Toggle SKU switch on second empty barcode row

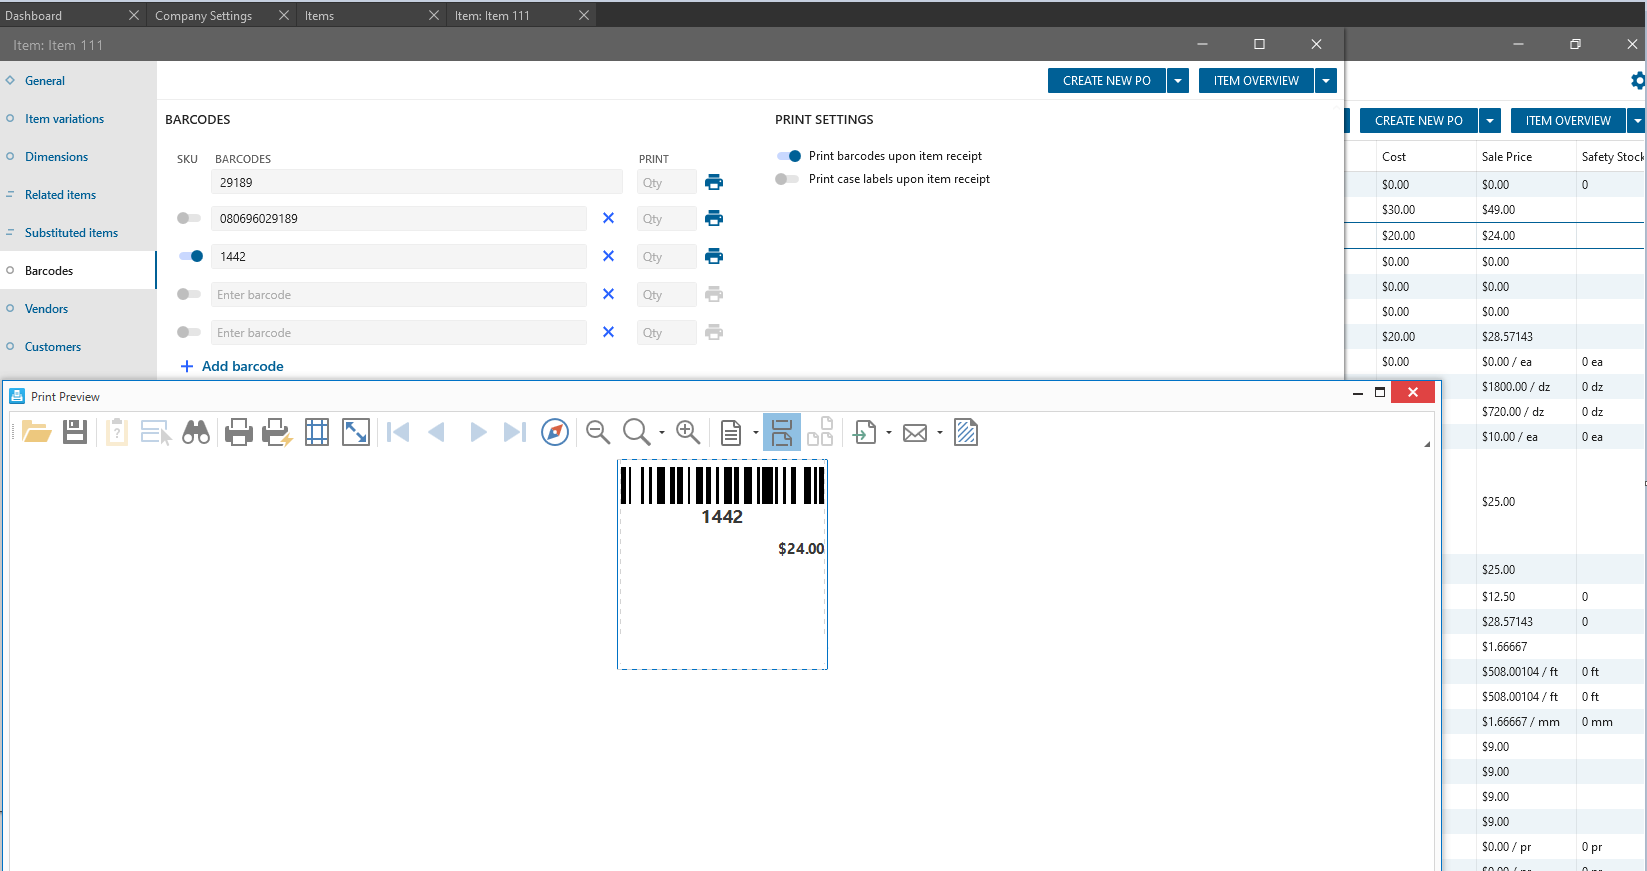189,332
